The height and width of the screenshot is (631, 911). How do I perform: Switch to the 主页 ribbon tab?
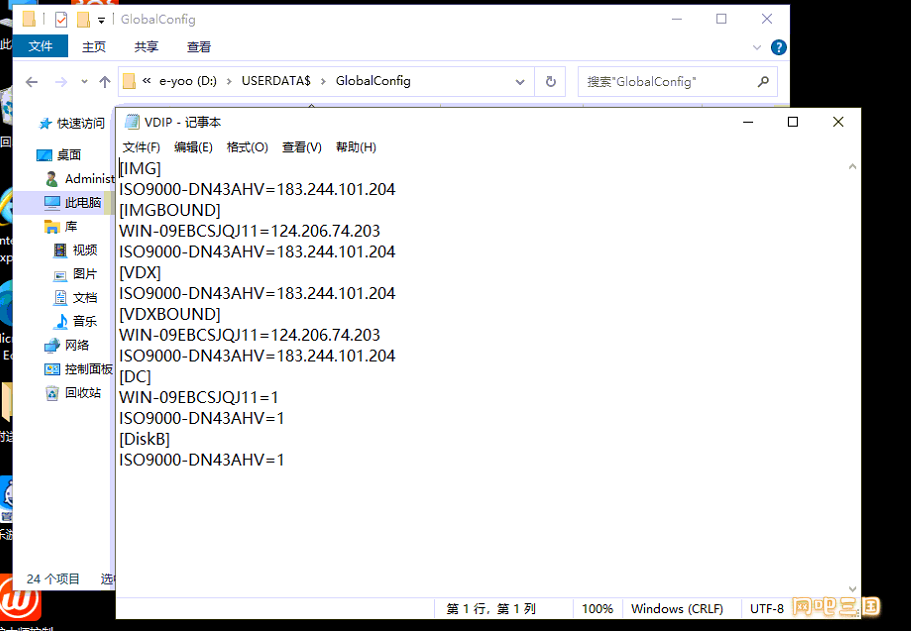point(94,46)
